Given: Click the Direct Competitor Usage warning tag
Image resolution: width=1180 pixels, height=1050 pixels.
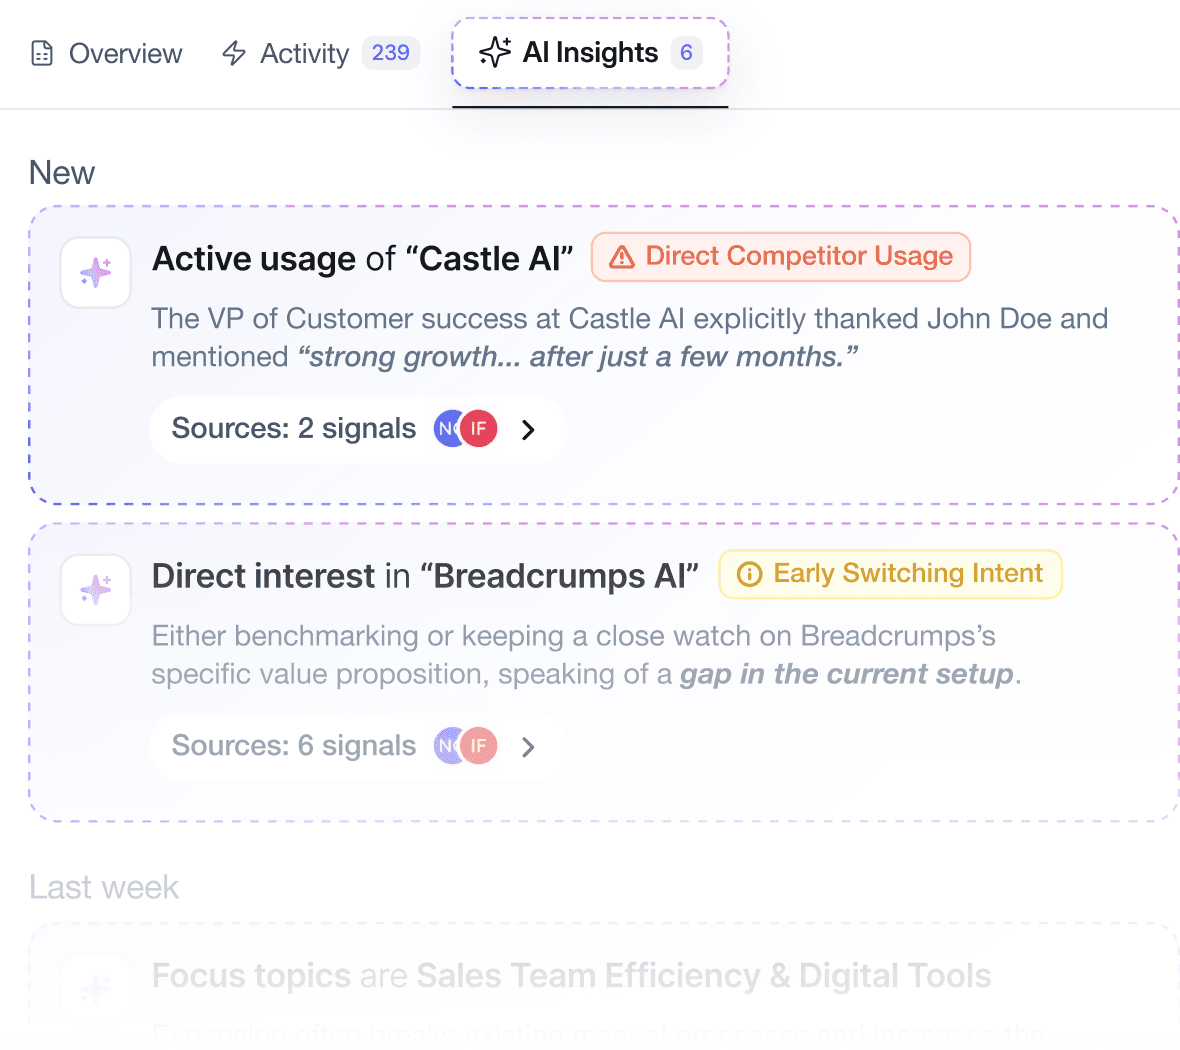Looking at the screenshot, I should (x=780, y=257).
